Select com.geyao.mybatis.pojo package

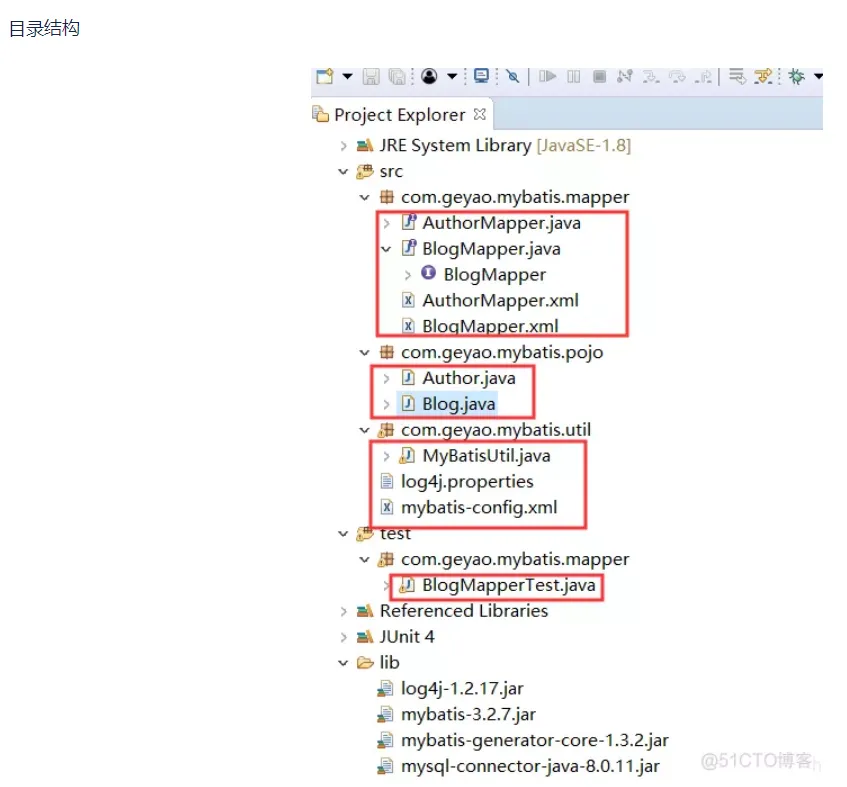(x=502, y=353)
